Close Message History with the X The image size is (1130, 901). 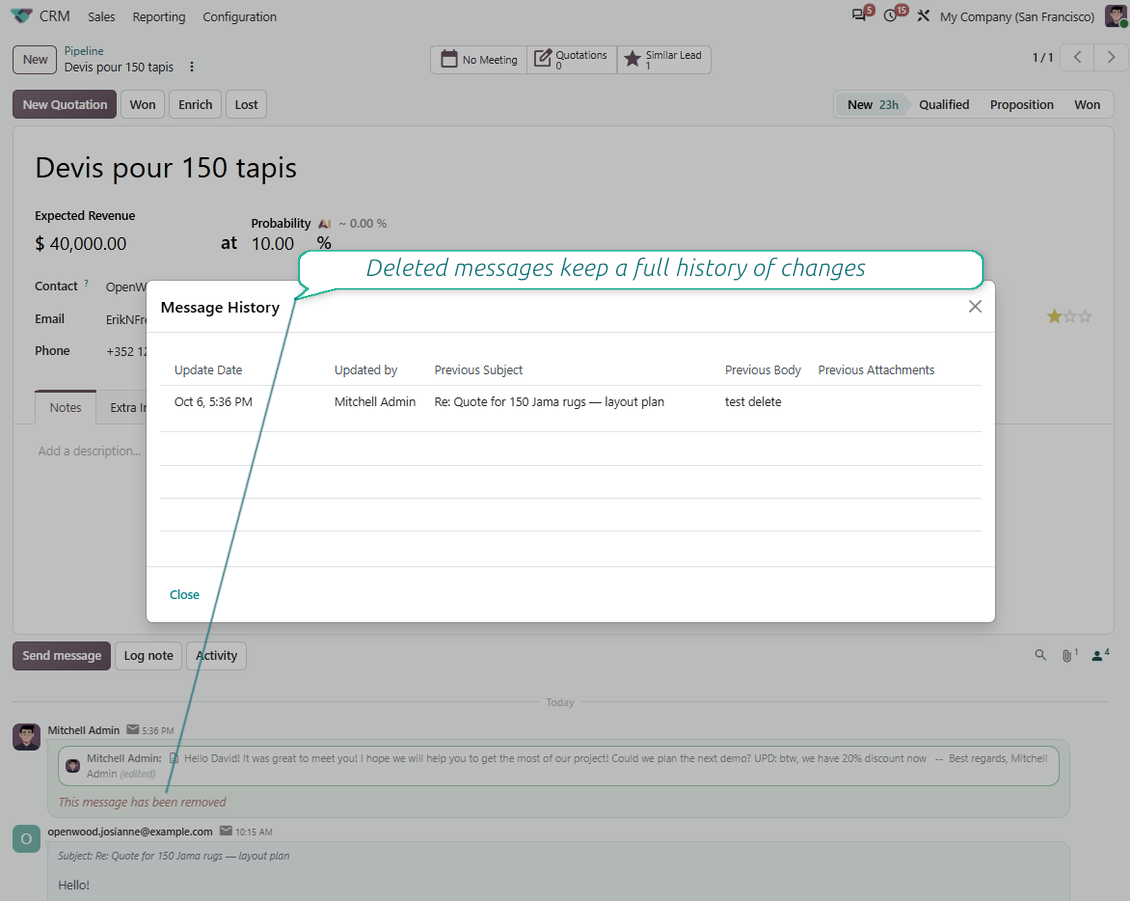tap(975, 306)
